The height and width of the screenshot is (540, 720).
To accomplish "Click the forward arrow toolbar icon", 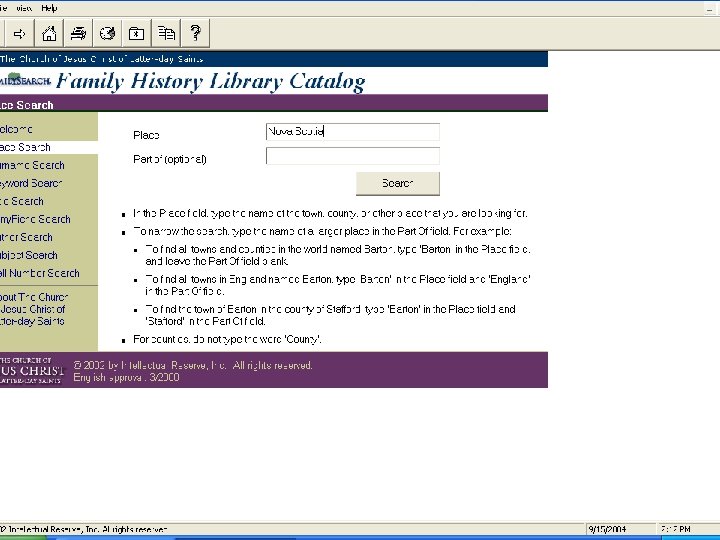I will (x=19, y=34).
